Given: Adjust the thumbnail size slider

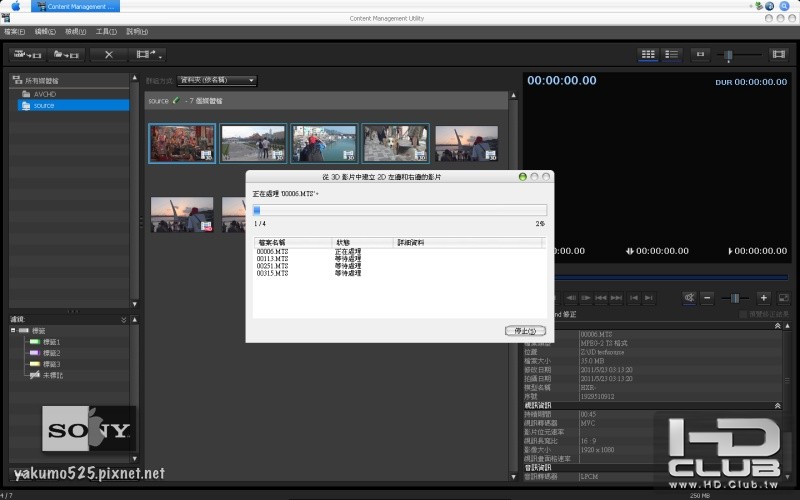Looking at the screenshot, I should (729, 54).
